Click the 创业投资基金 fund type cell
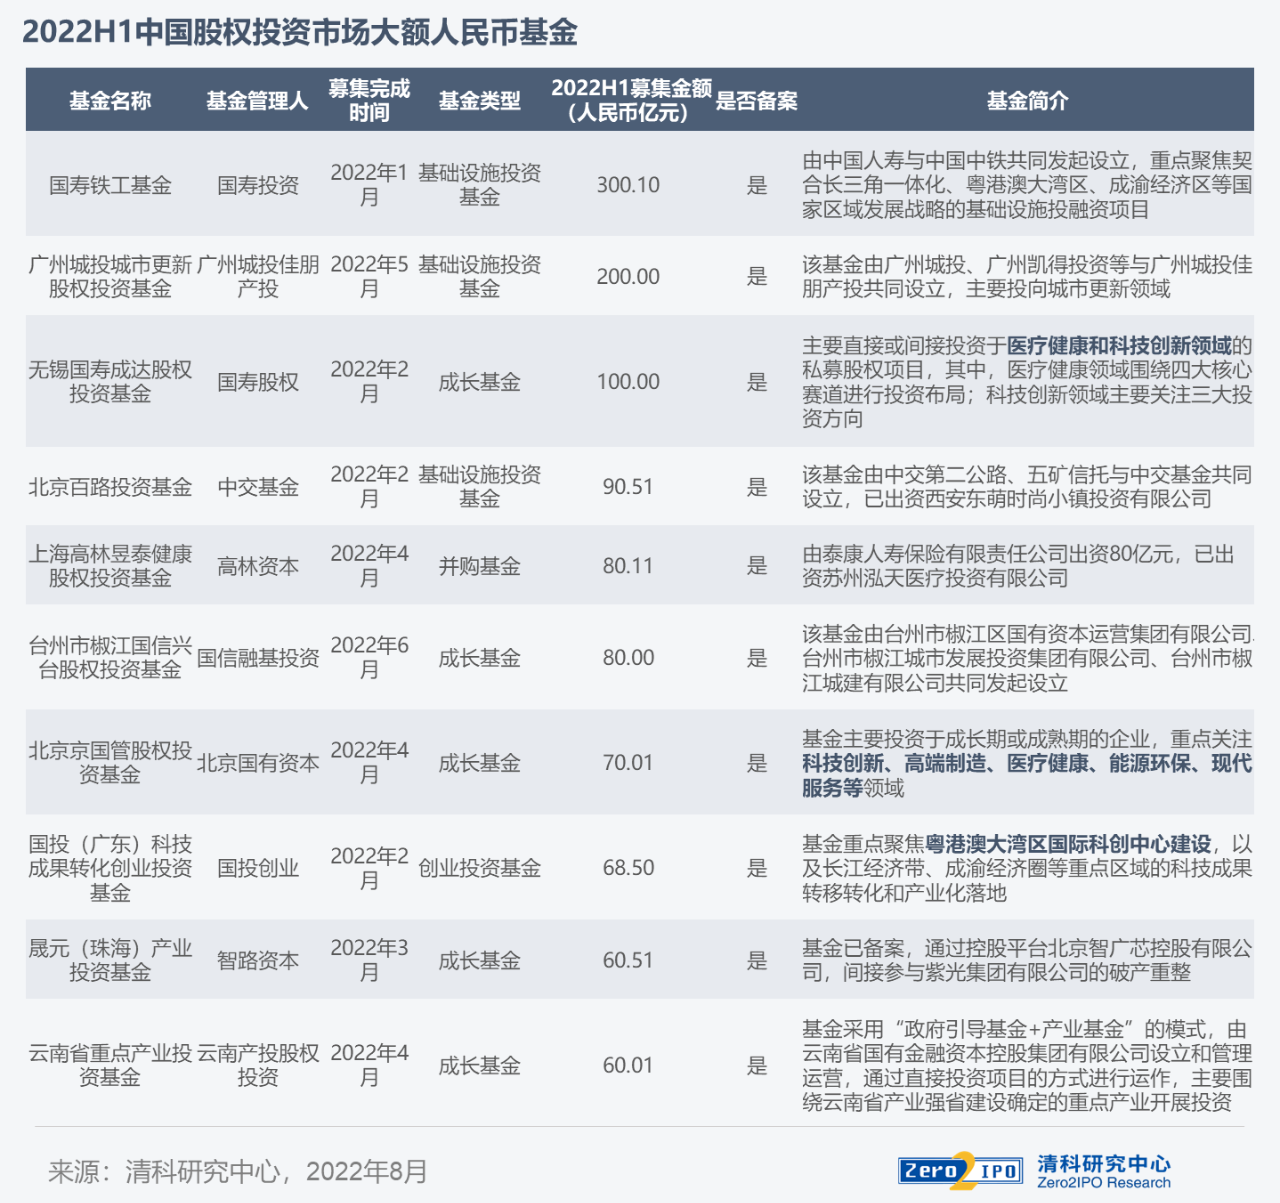This screenshot has width=1280, height=1203. click(479, 868)
